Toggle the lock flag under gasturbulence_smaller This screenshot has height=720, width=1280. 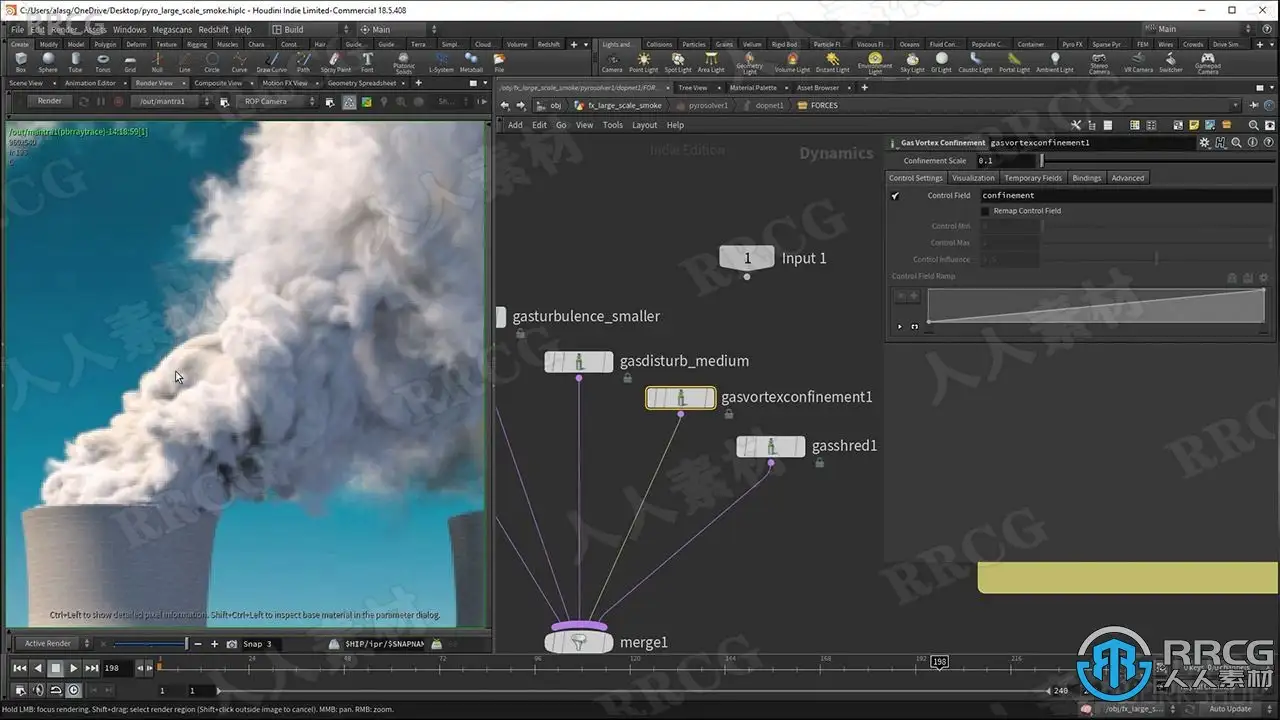pyautogui.click(x=521, y=333)
